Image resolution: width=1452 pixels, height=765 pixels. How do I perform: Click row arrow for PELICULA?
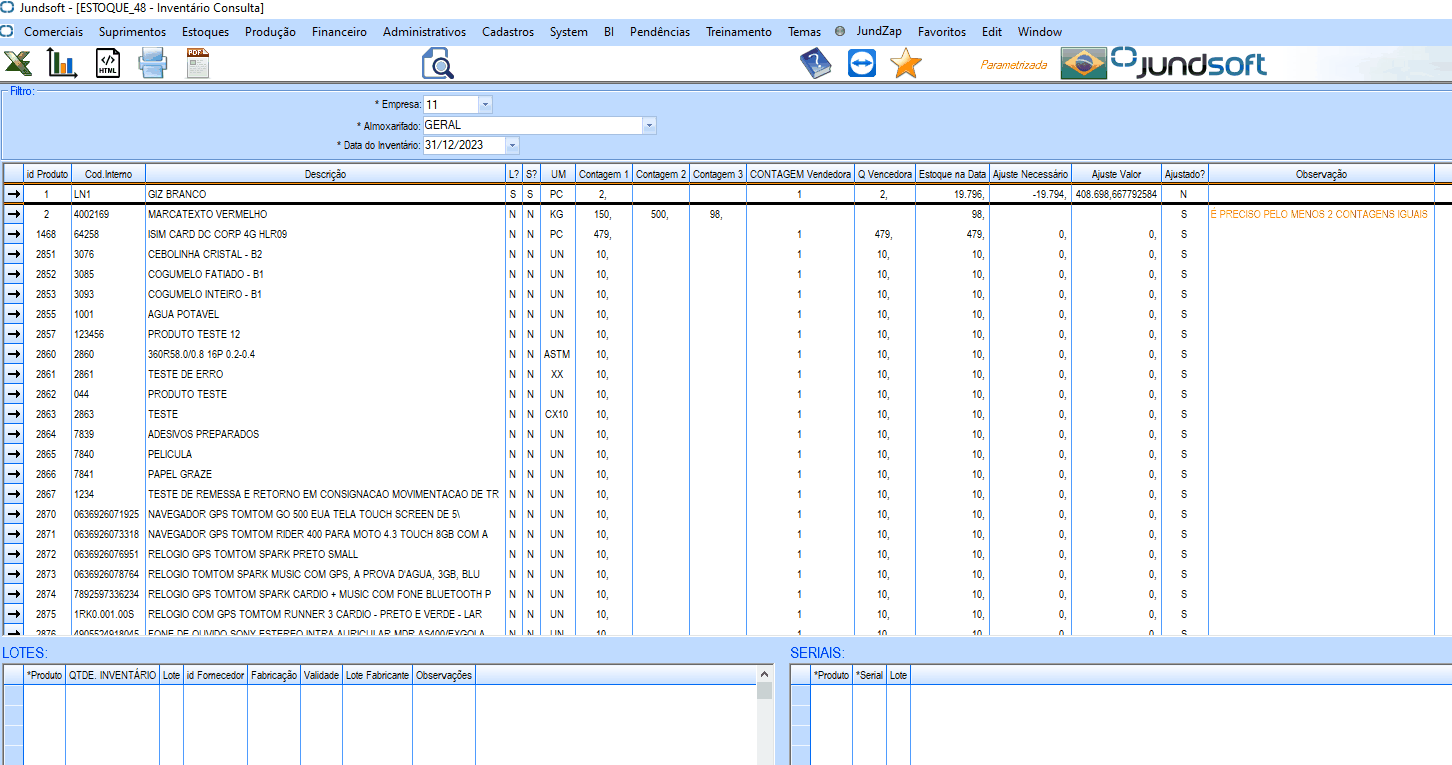tap(14, 454)
